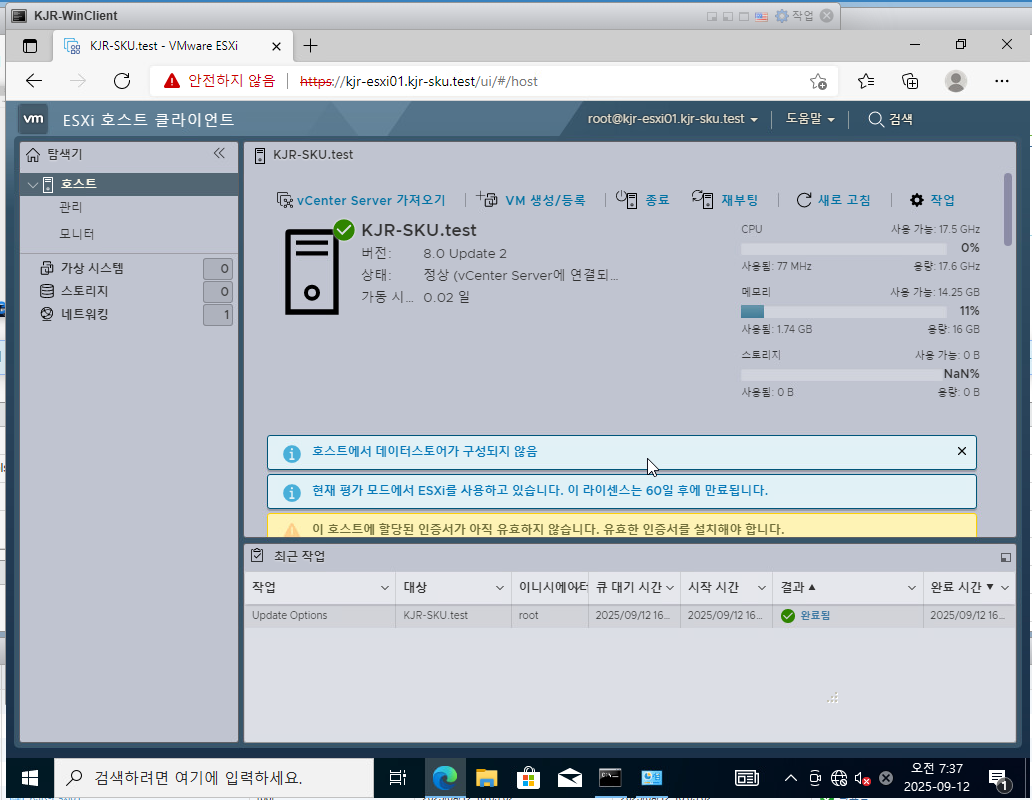Click the memory usage bar

[844, 312]
